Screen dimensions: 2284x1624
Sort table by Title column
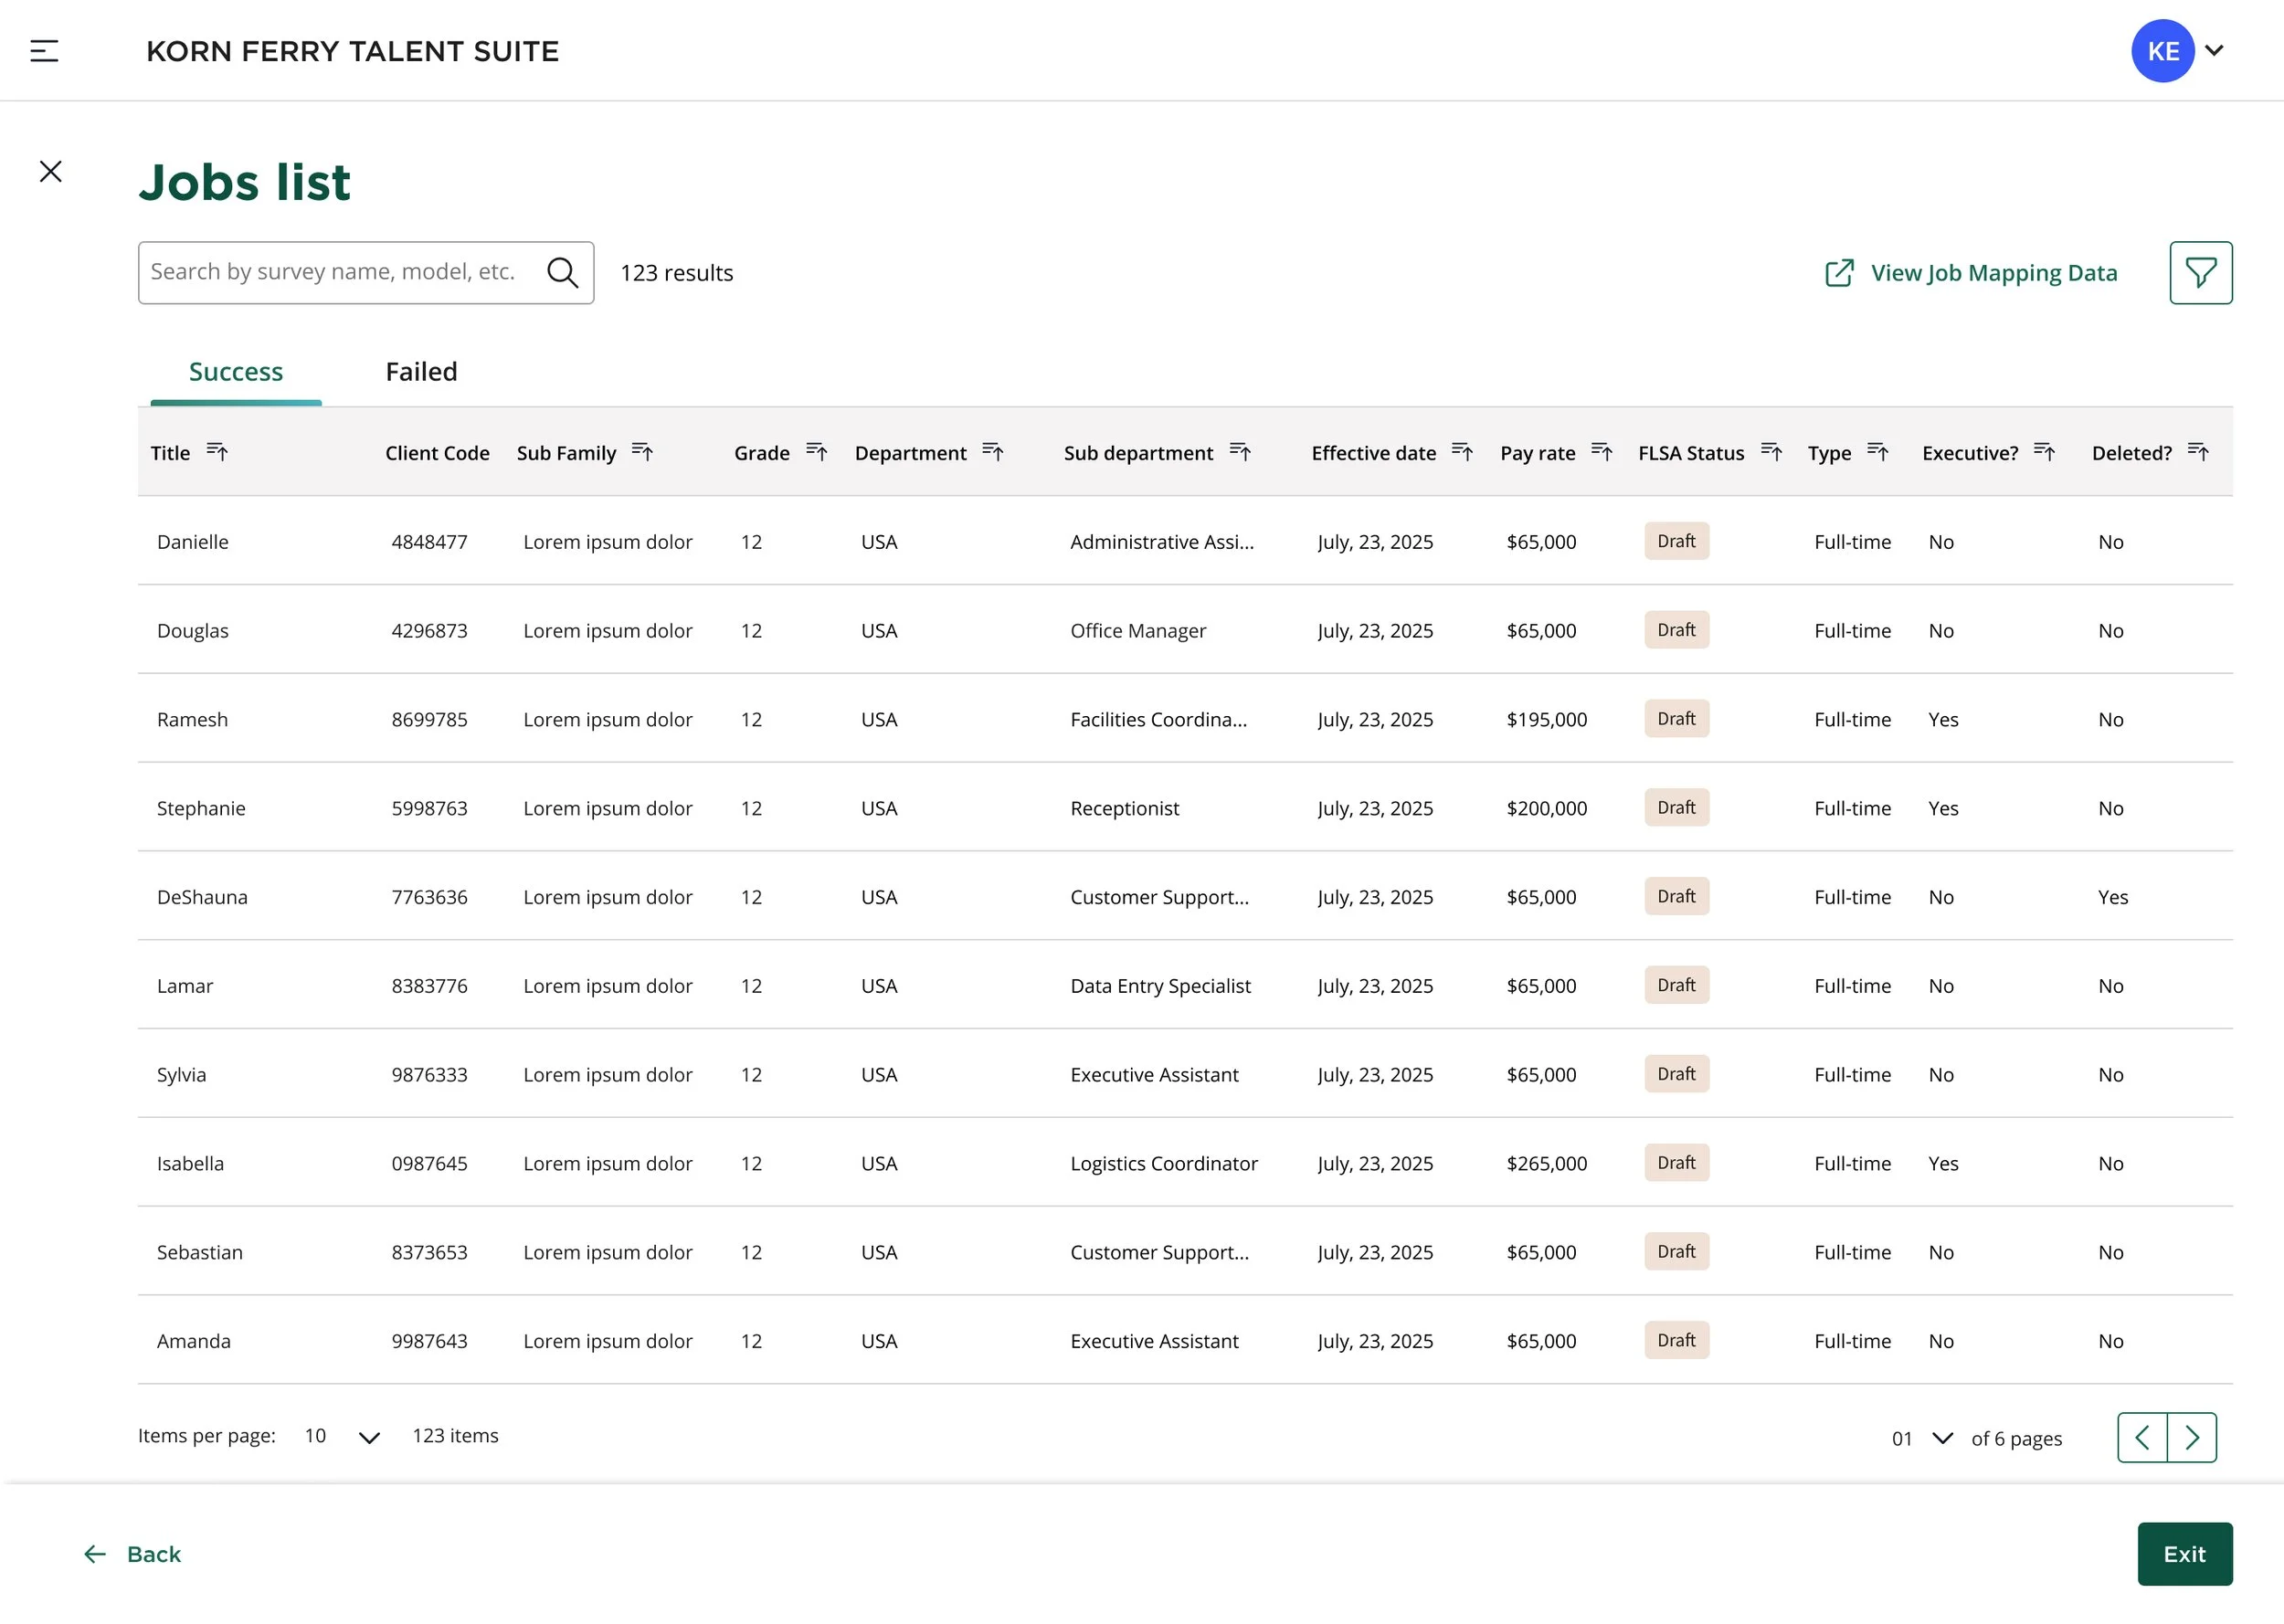217,452
